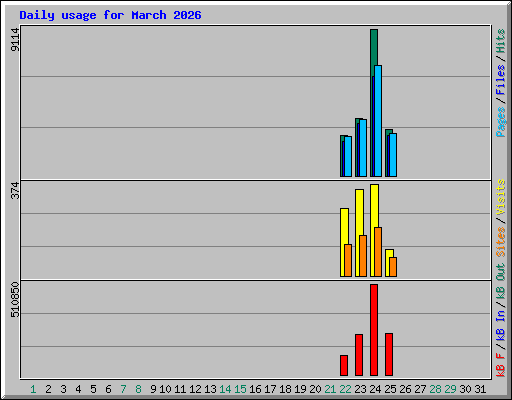The image size is (512, 400).
Task: Click day number 24 on the x-axis
Action: click(375, 389)
